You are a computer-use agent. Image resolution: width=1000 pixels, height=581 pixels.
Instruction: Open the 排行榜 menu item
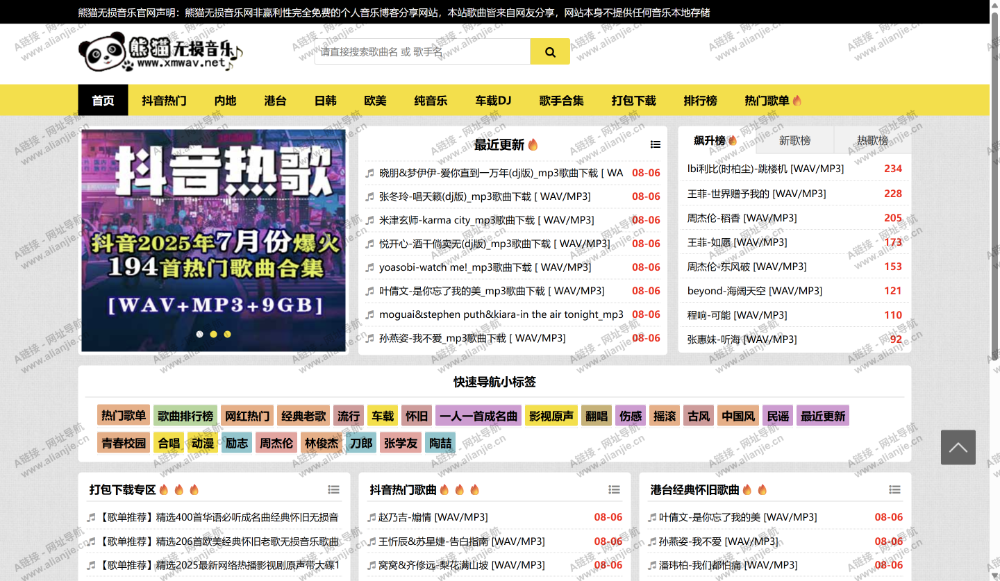tap(700, 100)
